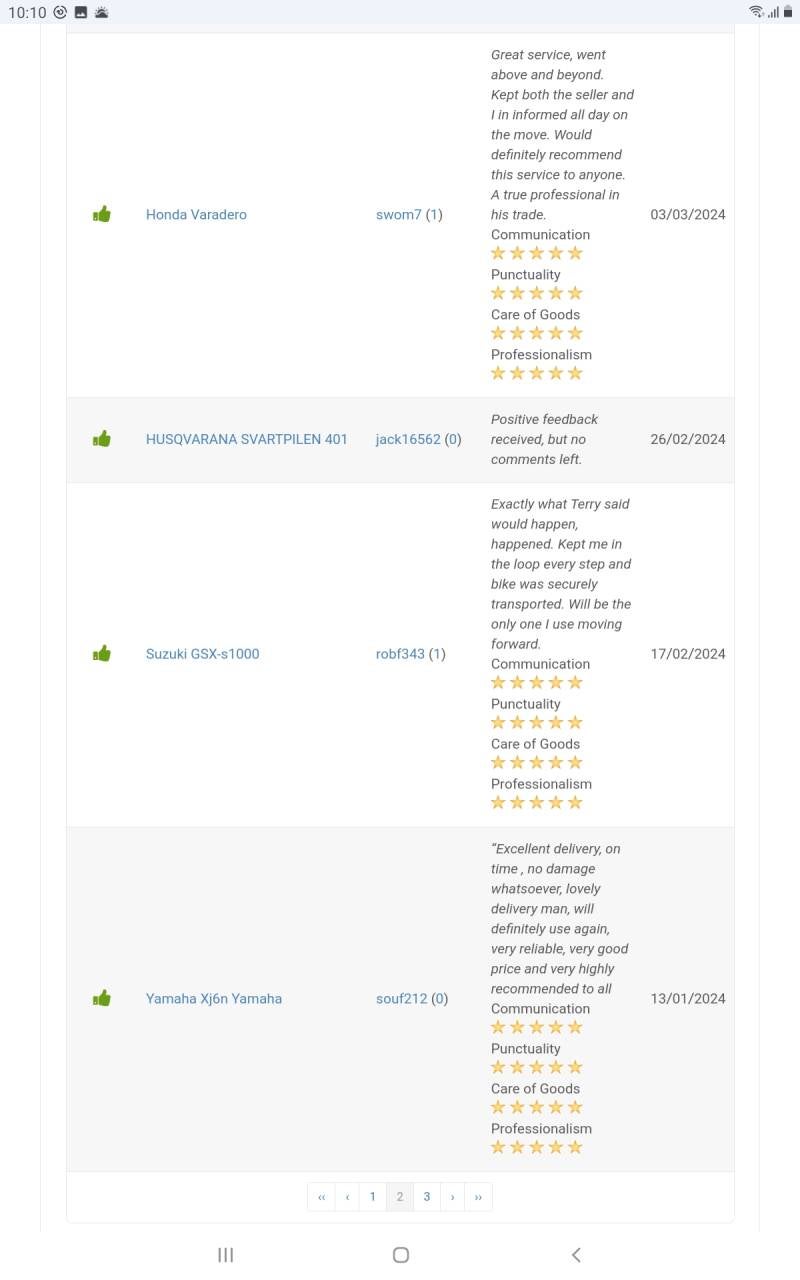Image resolution: width=800 pixels, height=1280 pixels.
Task: Open Yamaha Xj6n Yamaha listing
Action: coord(214,998)
